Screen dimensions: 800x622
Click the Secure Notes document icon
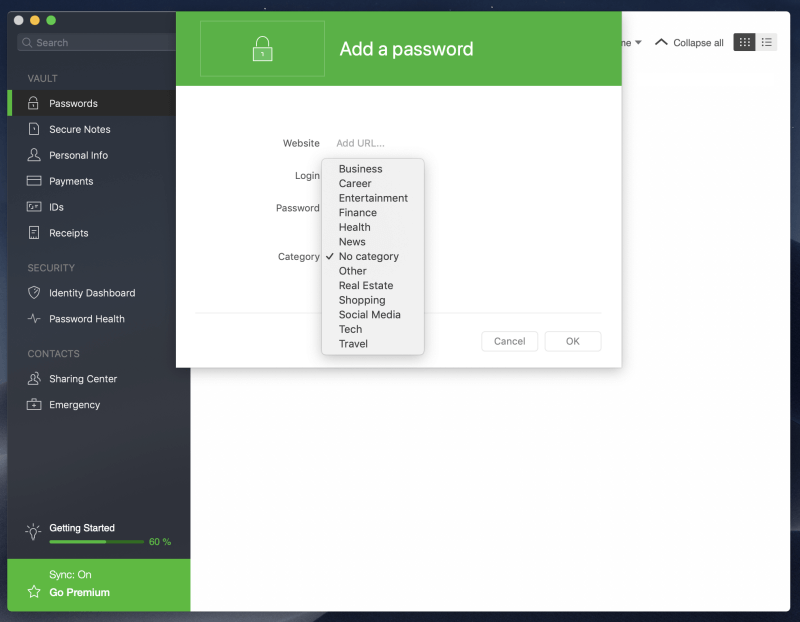[x=34, y=129]
